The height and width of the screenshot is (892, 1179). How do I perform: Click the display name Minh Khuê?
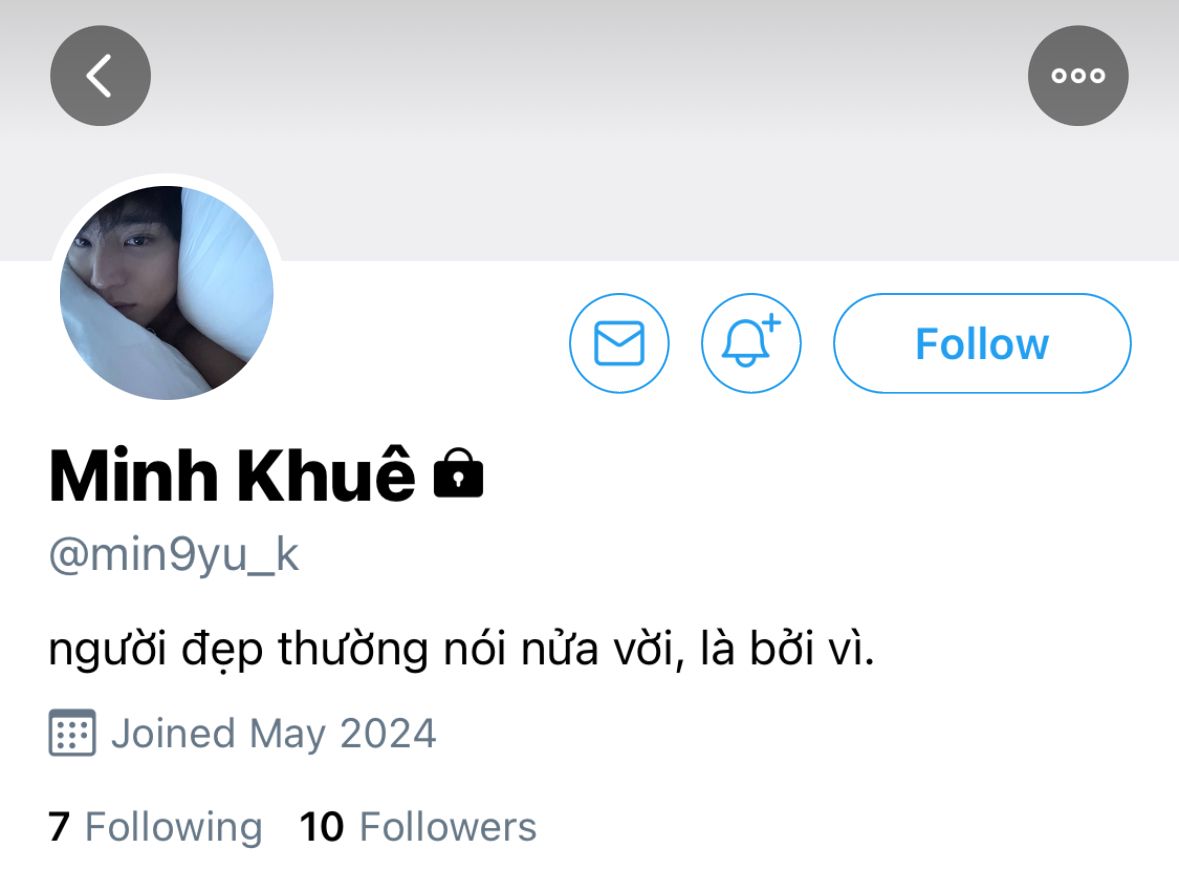coord(231,475)
